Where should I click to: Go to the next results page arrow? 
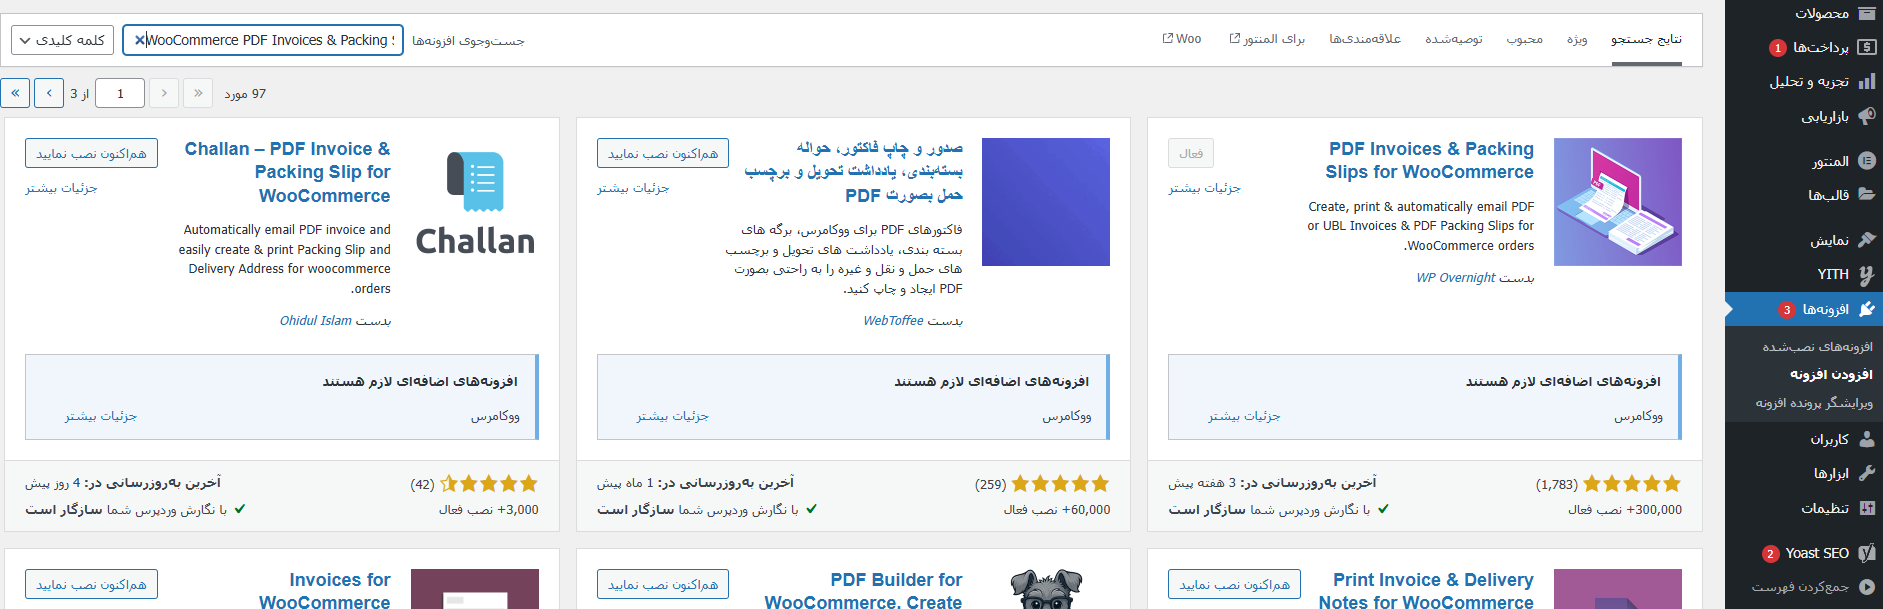coord(49,93)
